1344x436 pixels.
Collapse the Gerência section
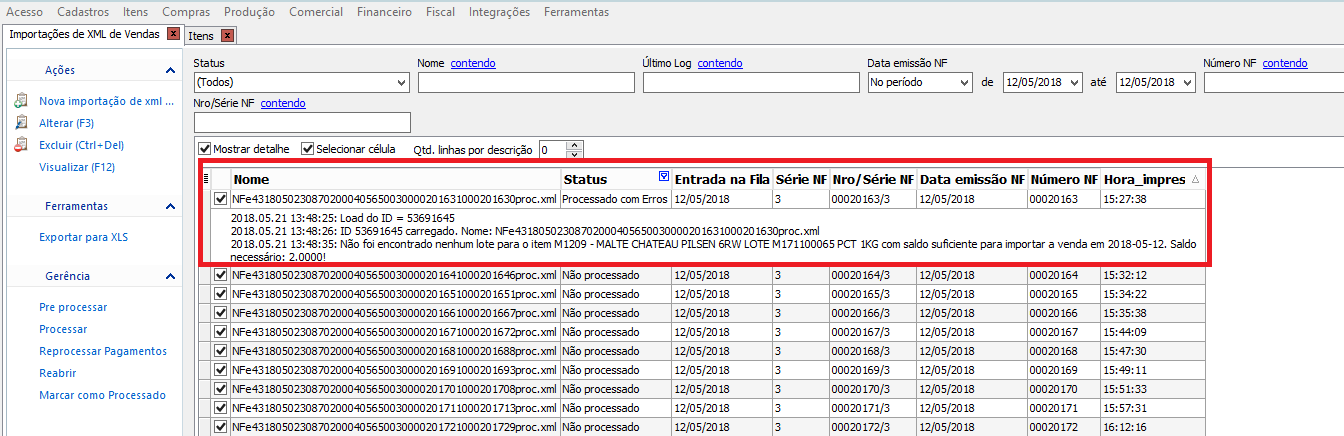click(x=170, y=276)
